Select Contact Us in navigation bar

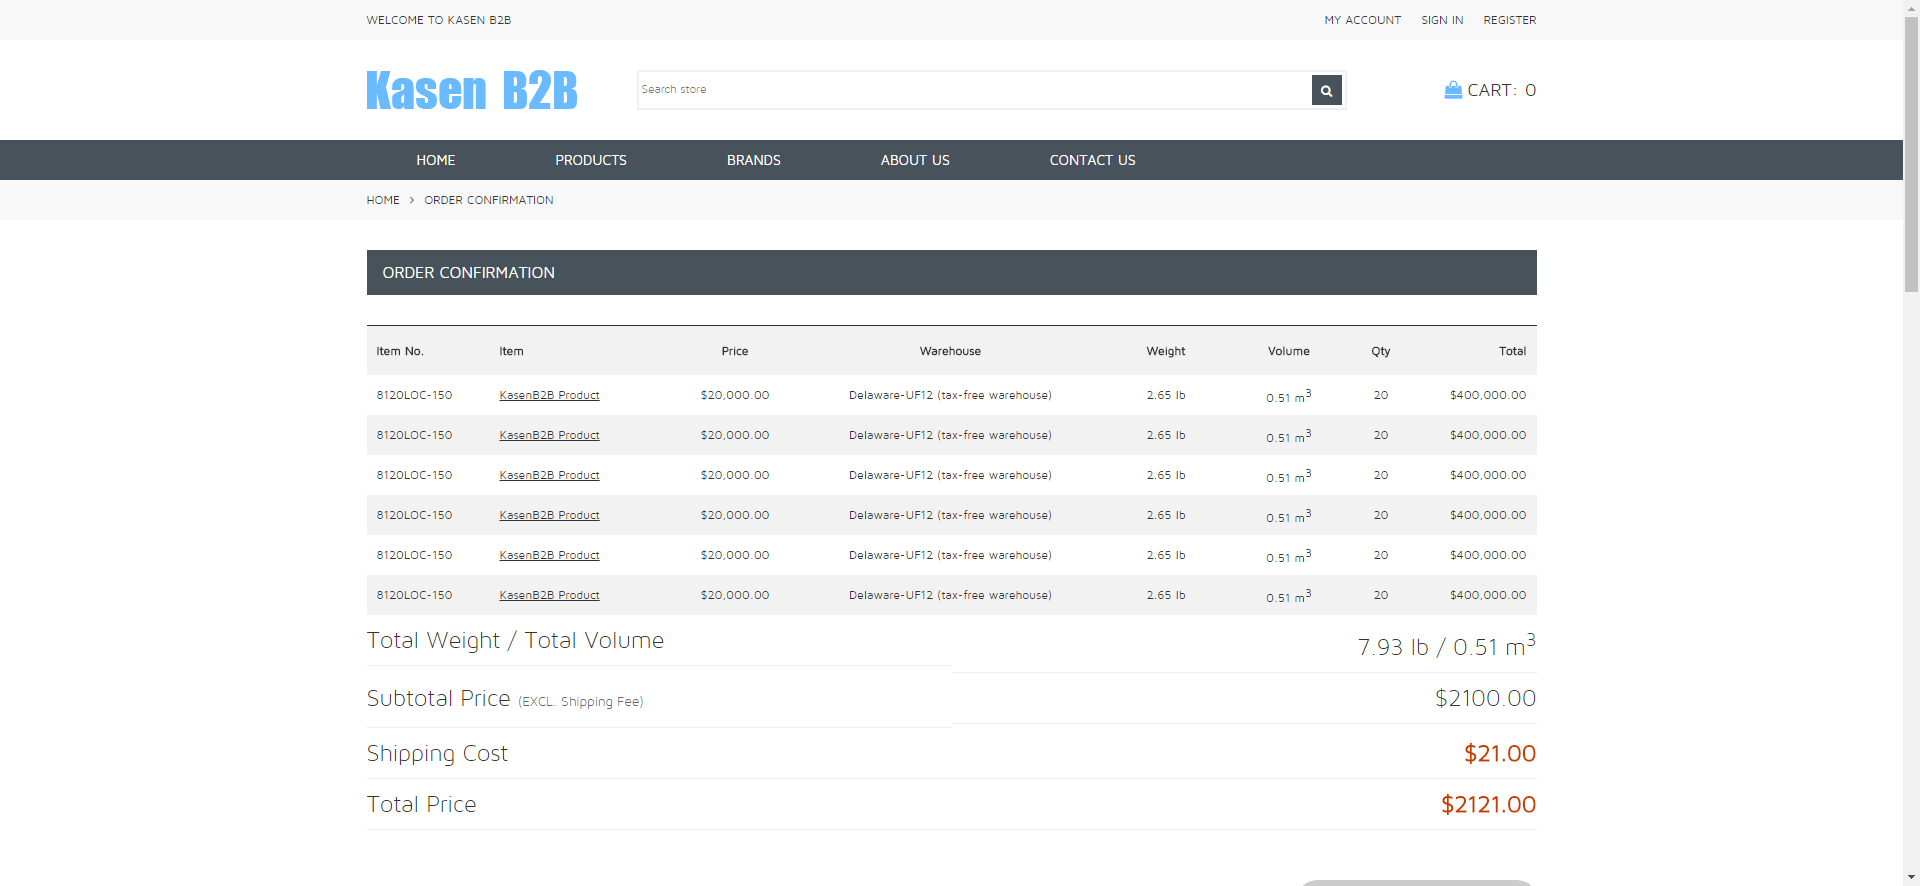click(x=1092, y=160)
